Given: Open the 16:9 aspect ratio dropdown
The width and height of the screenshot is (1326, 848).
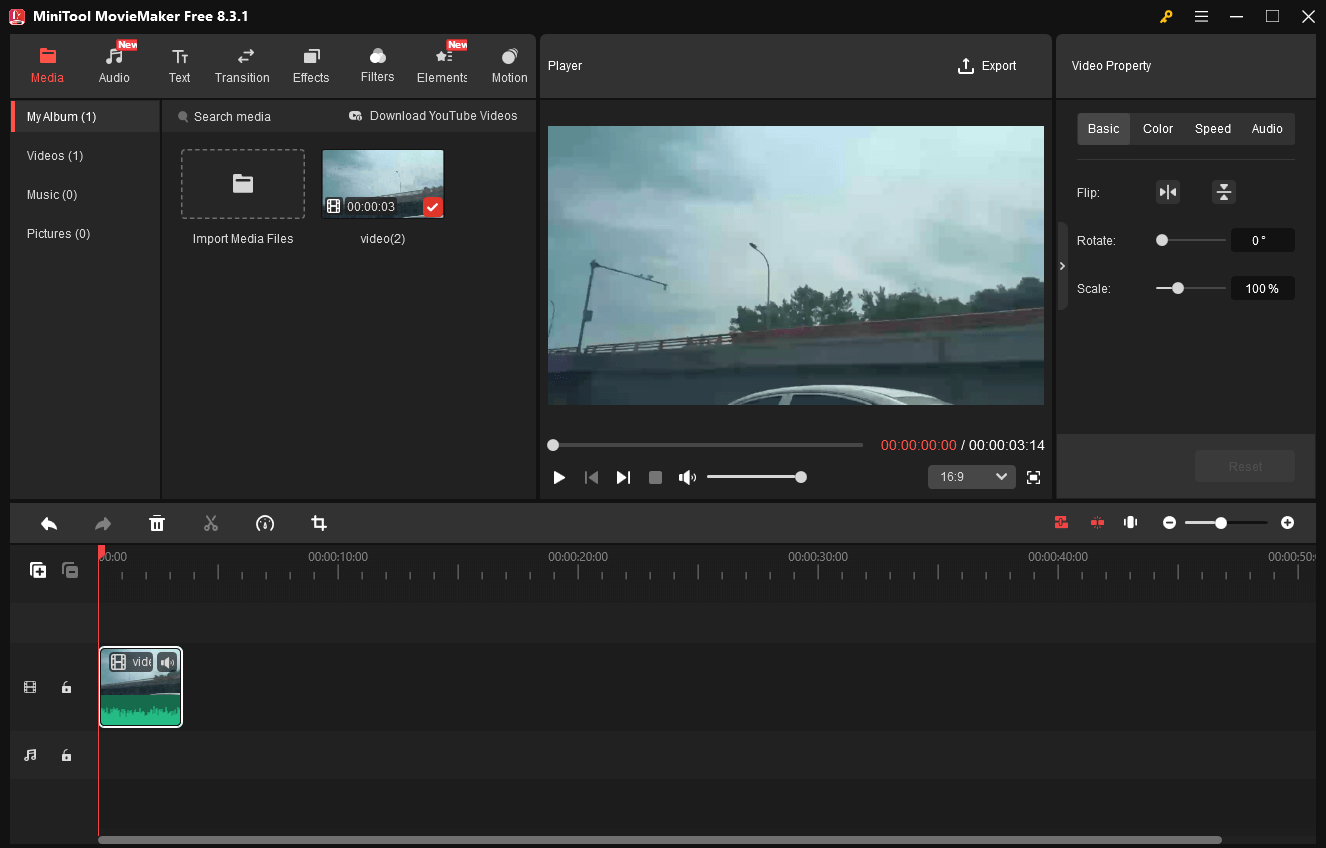Looking at the screenshot, I should 971,477.
